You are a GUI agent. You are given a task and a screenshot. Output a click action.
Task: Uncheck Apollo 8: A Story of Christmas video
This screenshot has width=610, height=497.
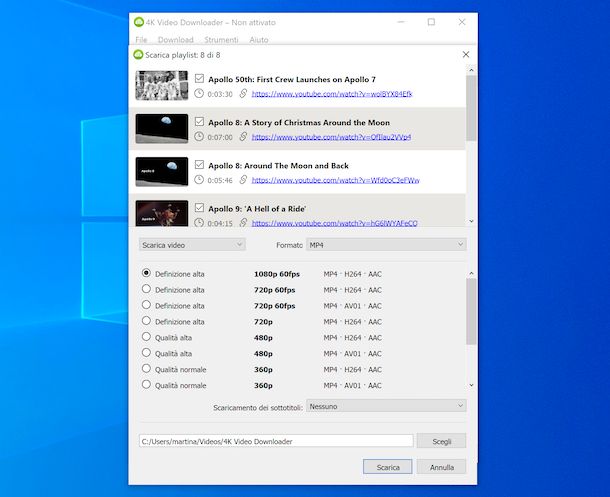[199, 122]
